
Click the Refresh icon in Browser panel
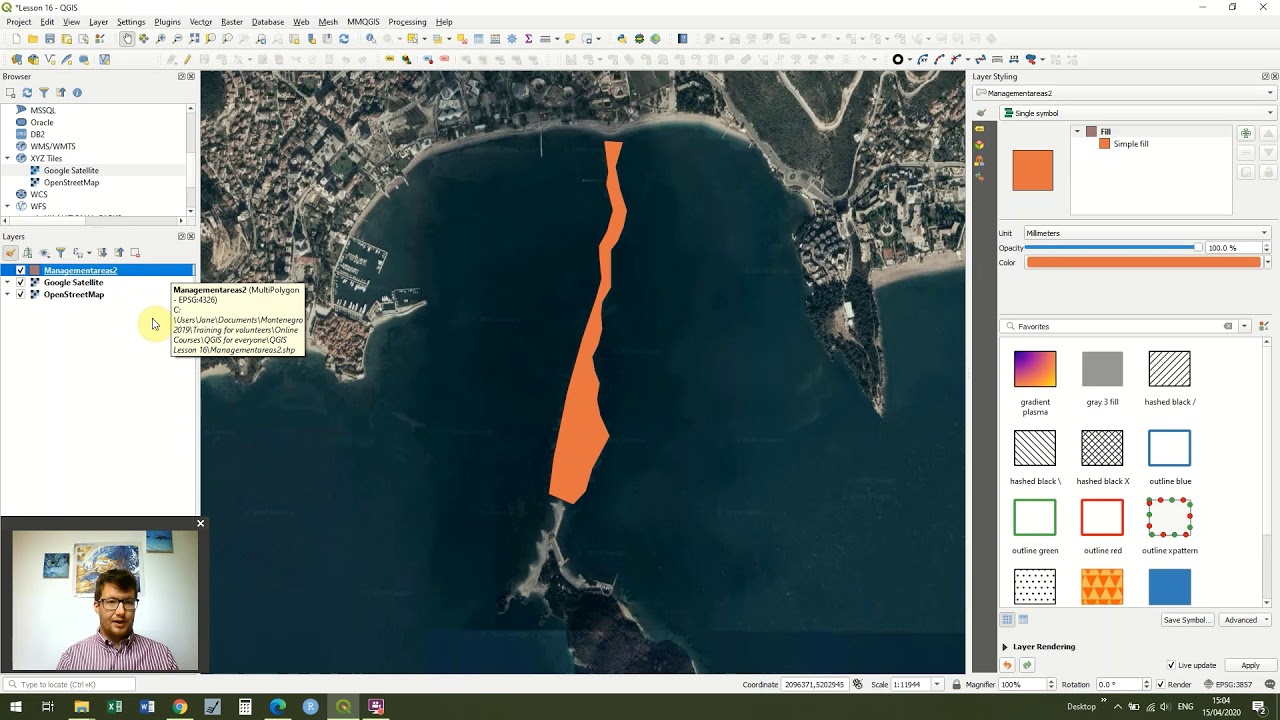(x=27, y=92)
